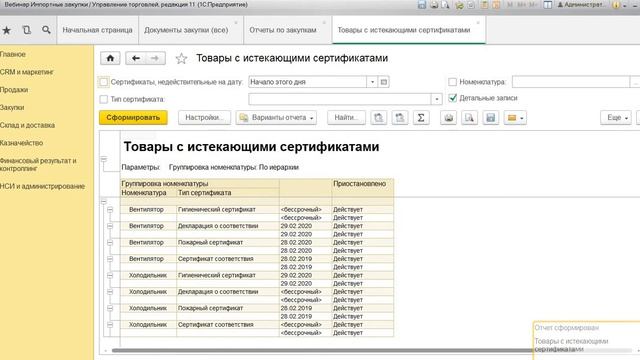
Task: Switch to 'Начальная страница' tab
Action: (x=97, y=30)
